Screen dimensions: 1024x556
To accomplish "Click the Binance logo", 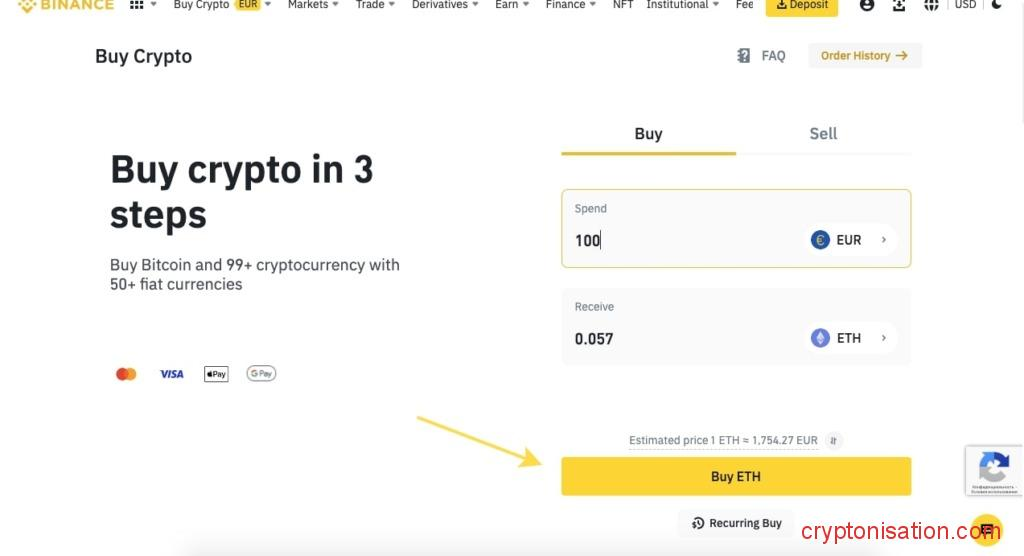I will [x=66, y=5].
